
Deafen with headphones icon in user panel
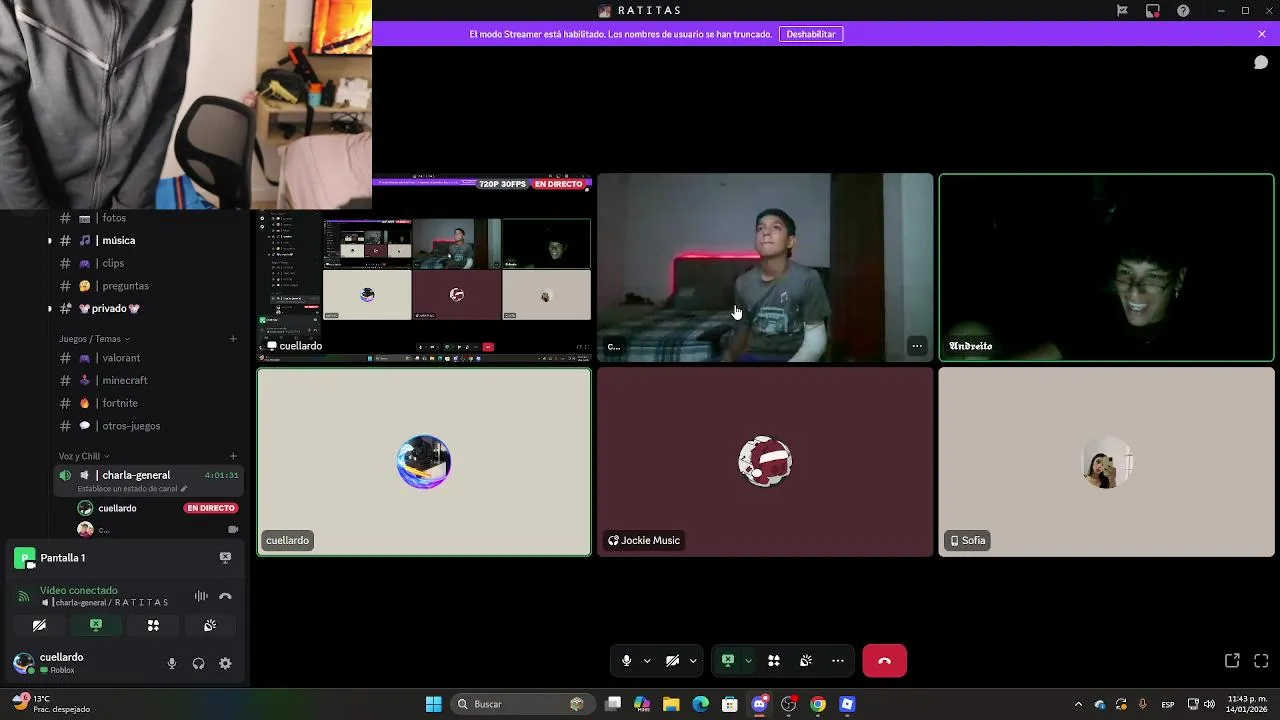(198, 663)
